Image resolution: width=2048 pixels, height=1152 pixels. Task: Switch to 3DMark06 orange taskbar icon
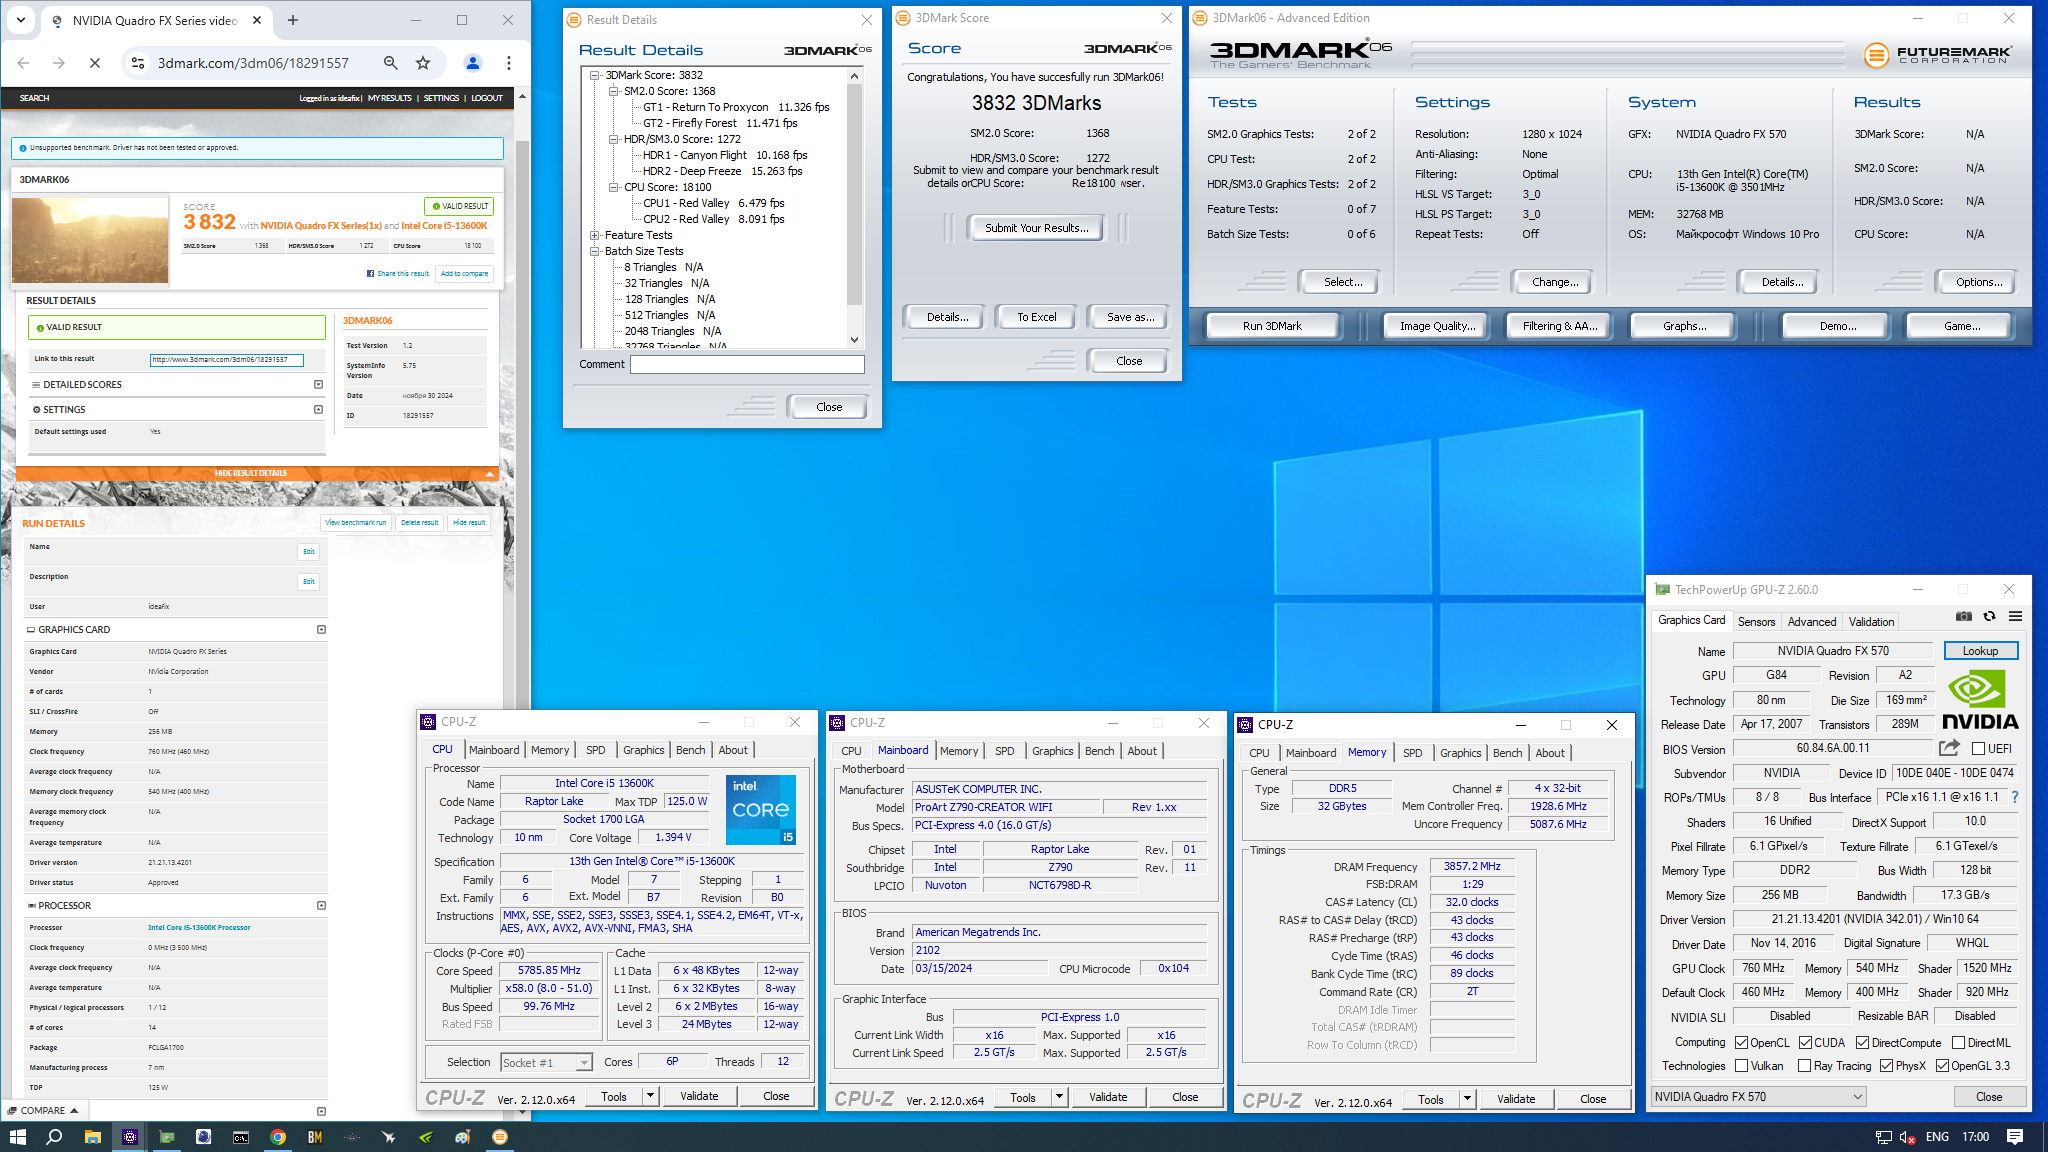pyautogui.click(x=500, y=1137)
